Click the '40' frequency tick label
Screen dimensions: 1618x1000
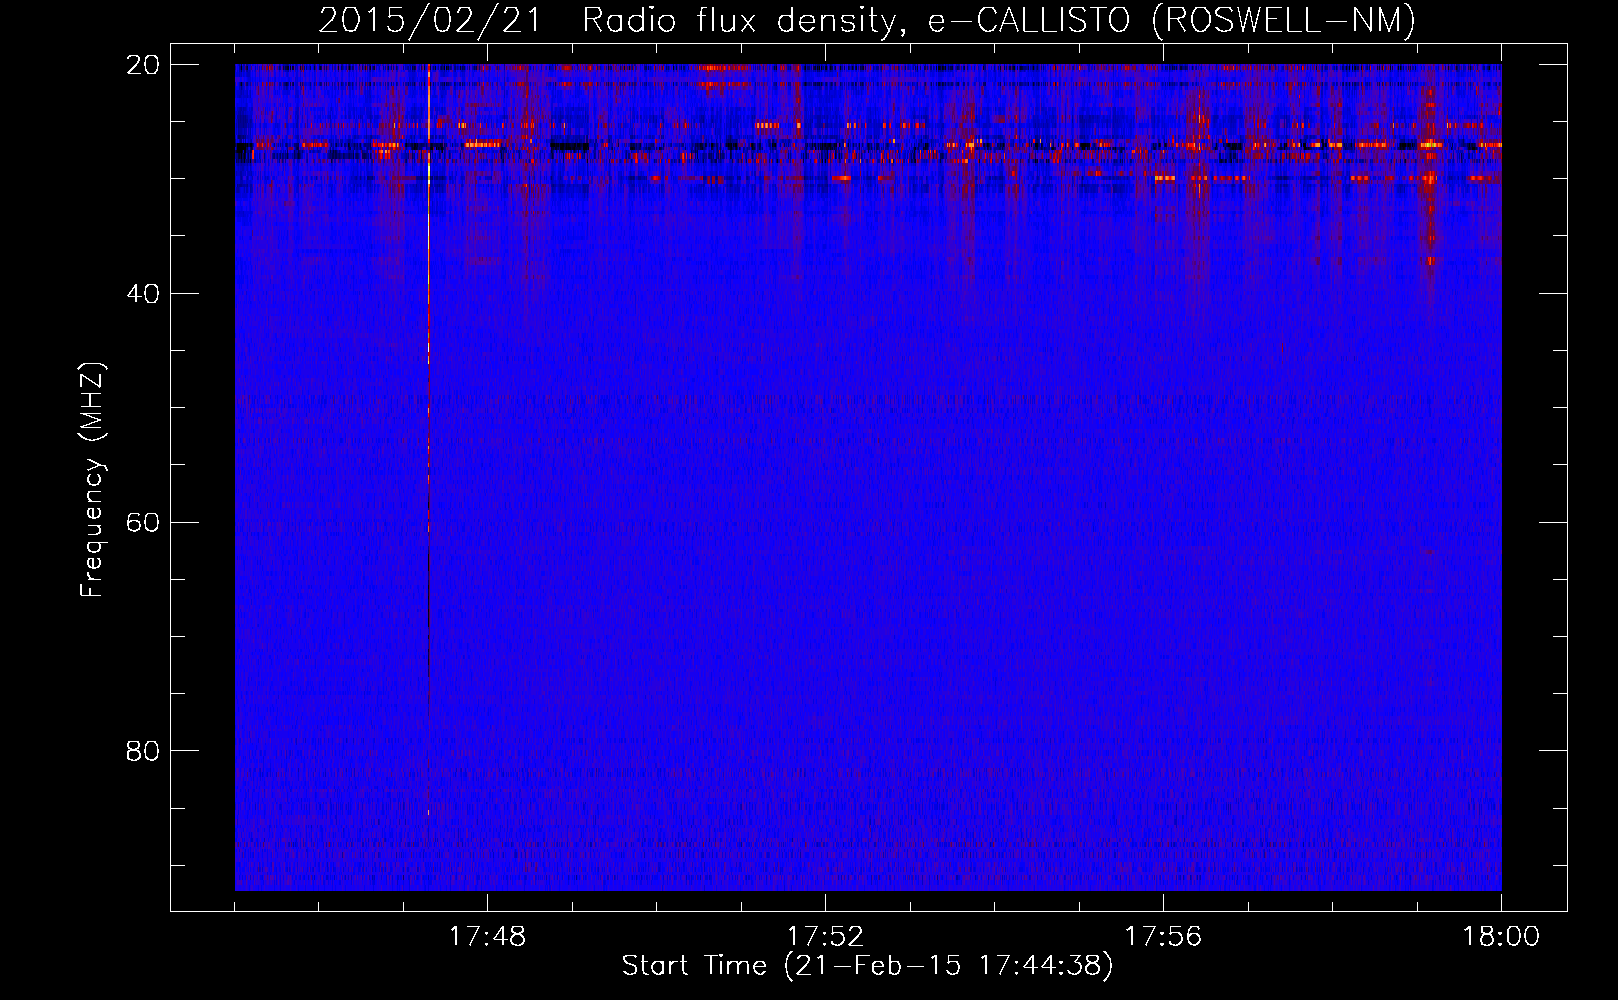[x=143, y=294]
